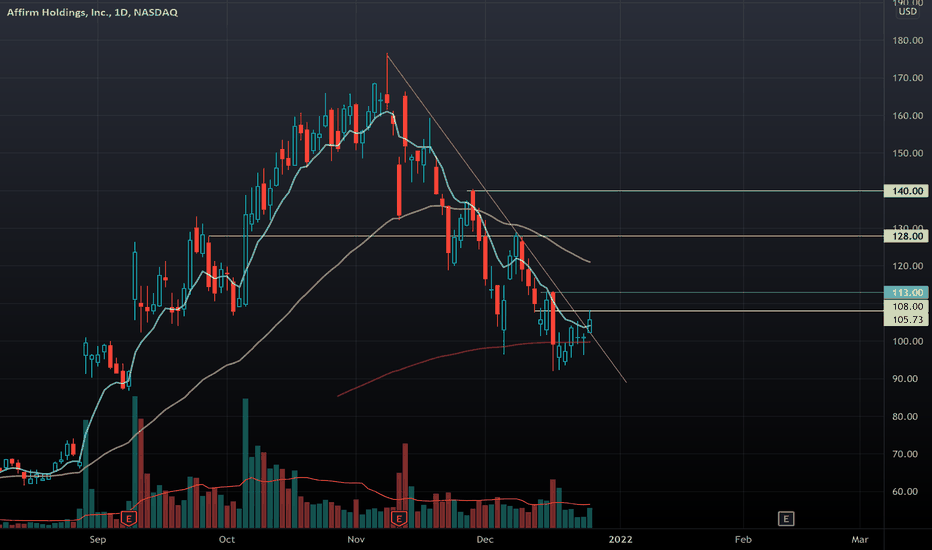This screenshot has width=932, height=550.
Task: Click the September earnings E marker
Action: point(128,518)
